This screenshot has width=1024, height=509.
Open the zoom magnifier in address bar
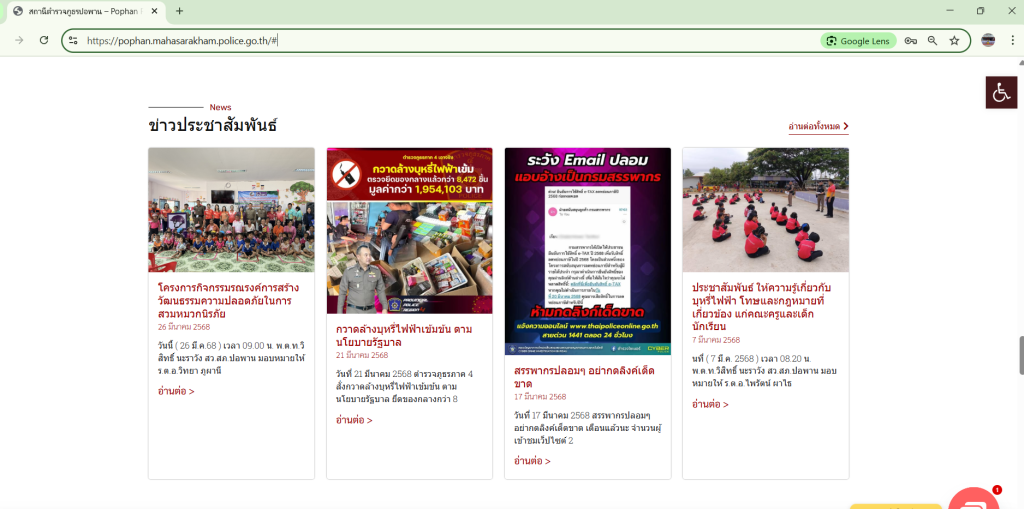932,41
